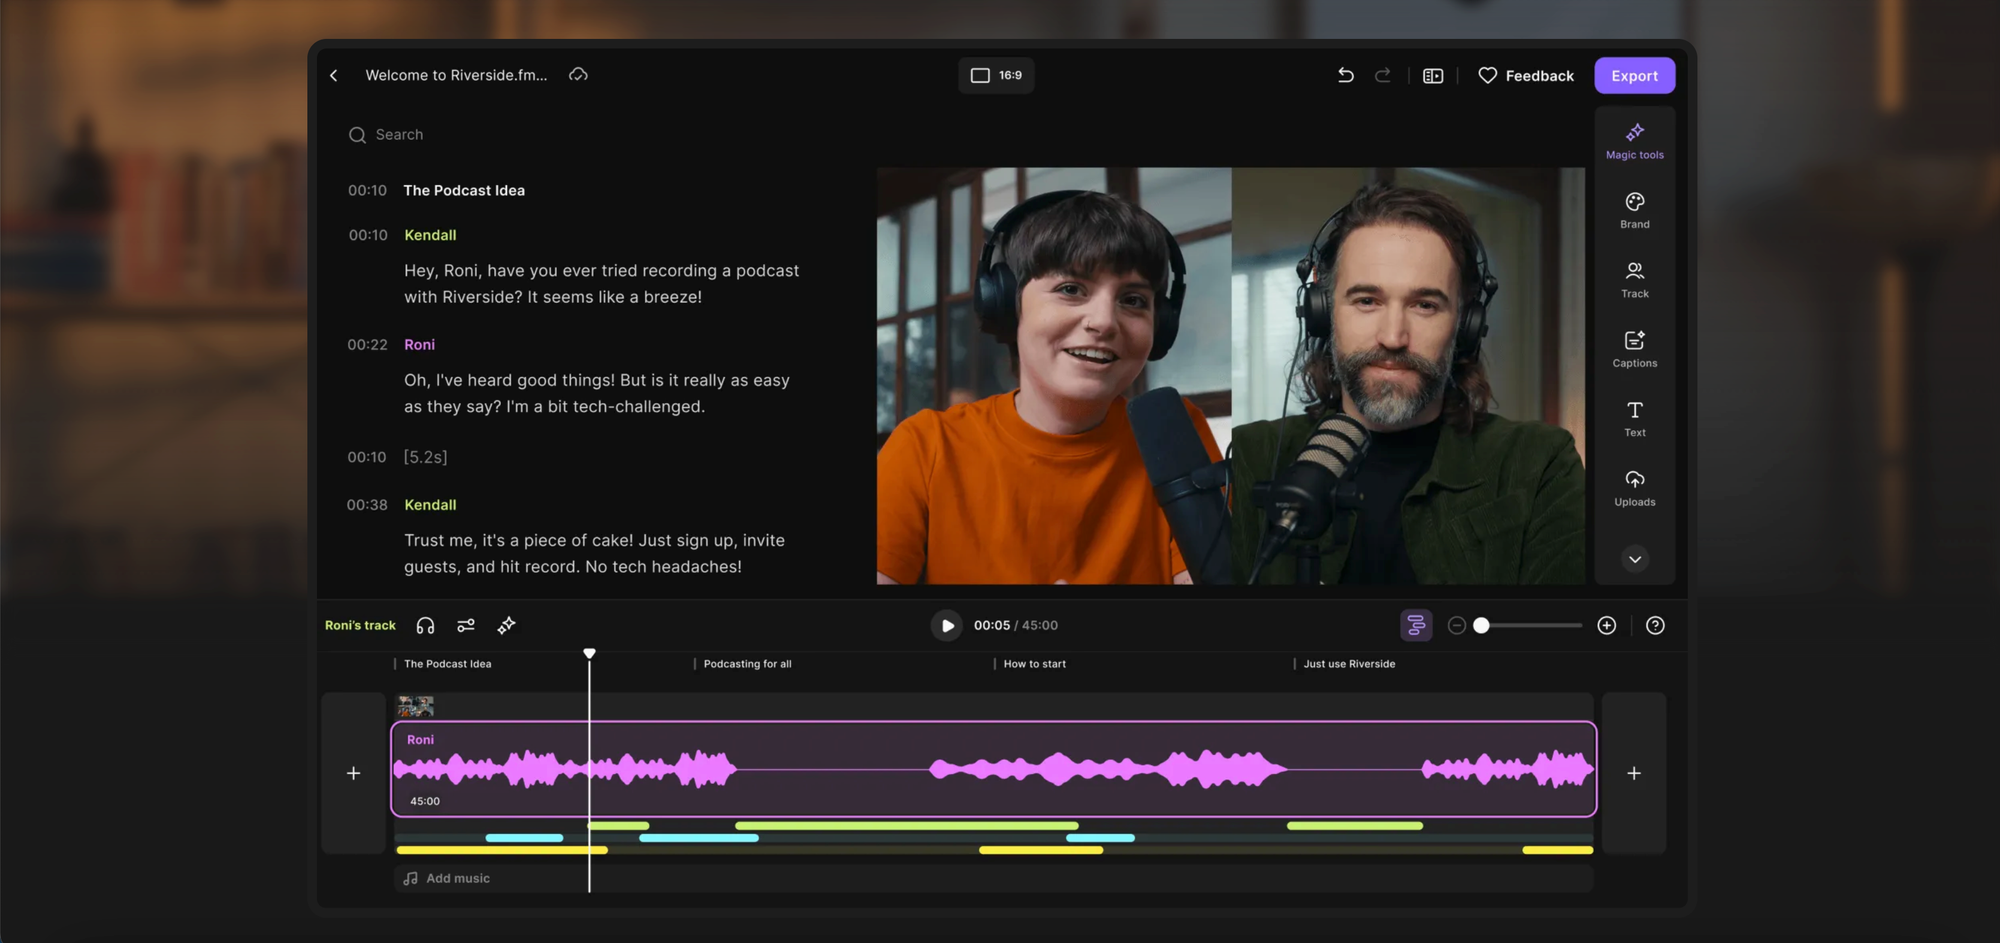Toggle the split layout view icon

point(1433,76)
